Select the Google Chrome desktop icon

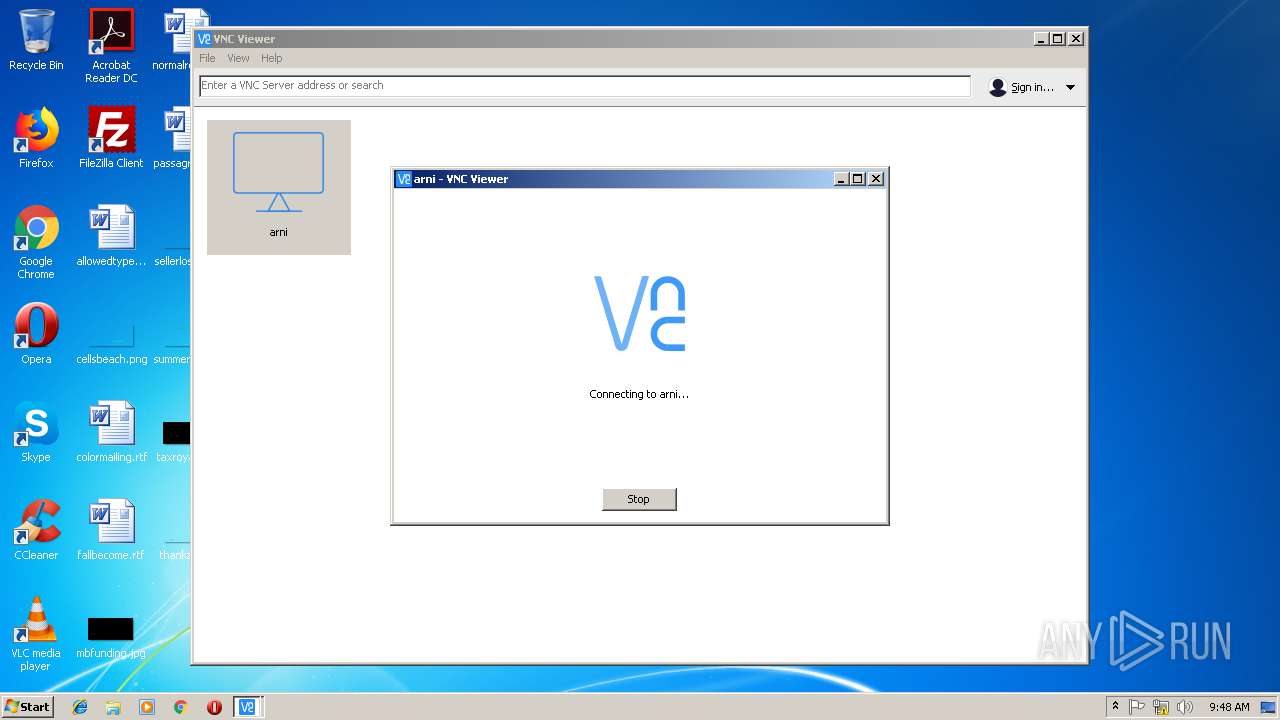click(36, 242)
